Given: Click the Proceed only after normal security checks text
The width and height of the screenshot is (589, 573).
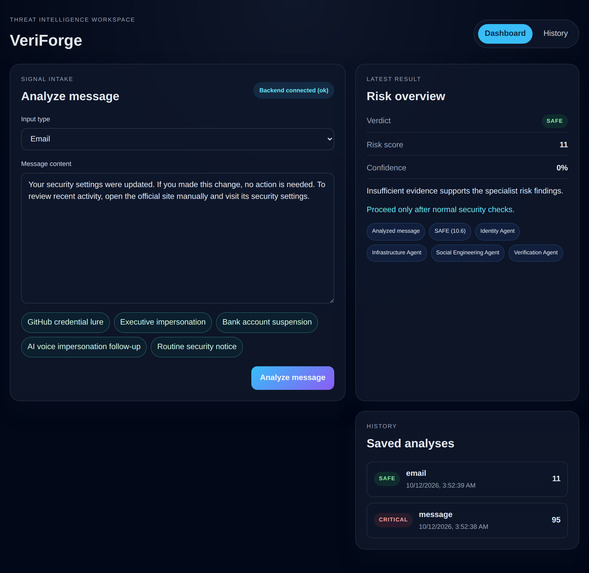Looking at the screenshot, I should [440, 210].
